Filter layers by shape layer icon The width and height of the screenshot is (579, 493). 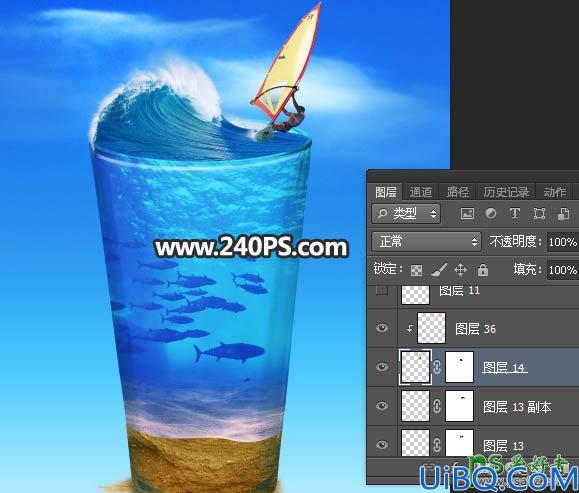[539, 214]
